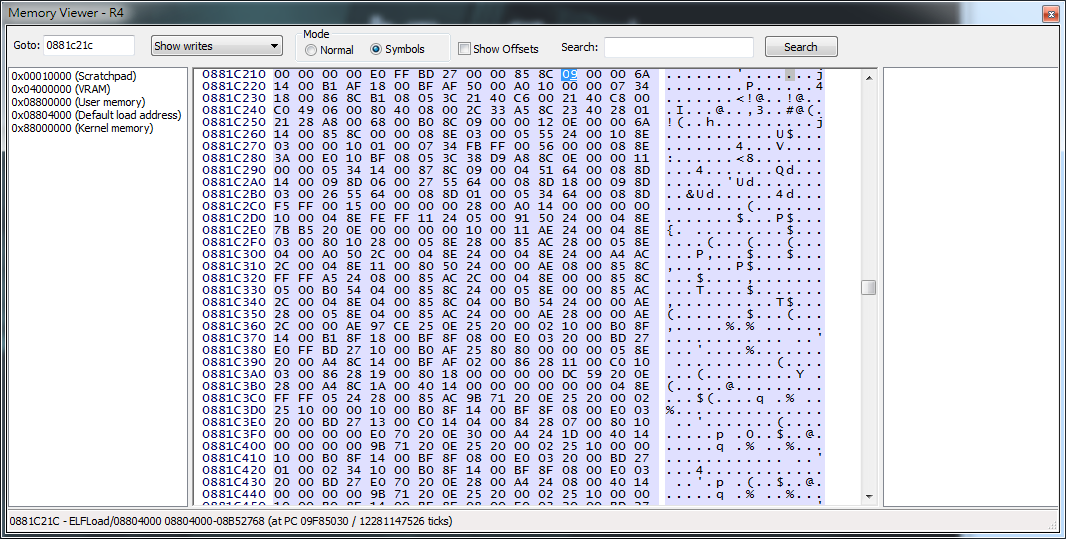The height and width of the screenshot is (539, 1066).
Task: Click the 7B byte in row 0881C2E0
Action: [x=281, y=230]
